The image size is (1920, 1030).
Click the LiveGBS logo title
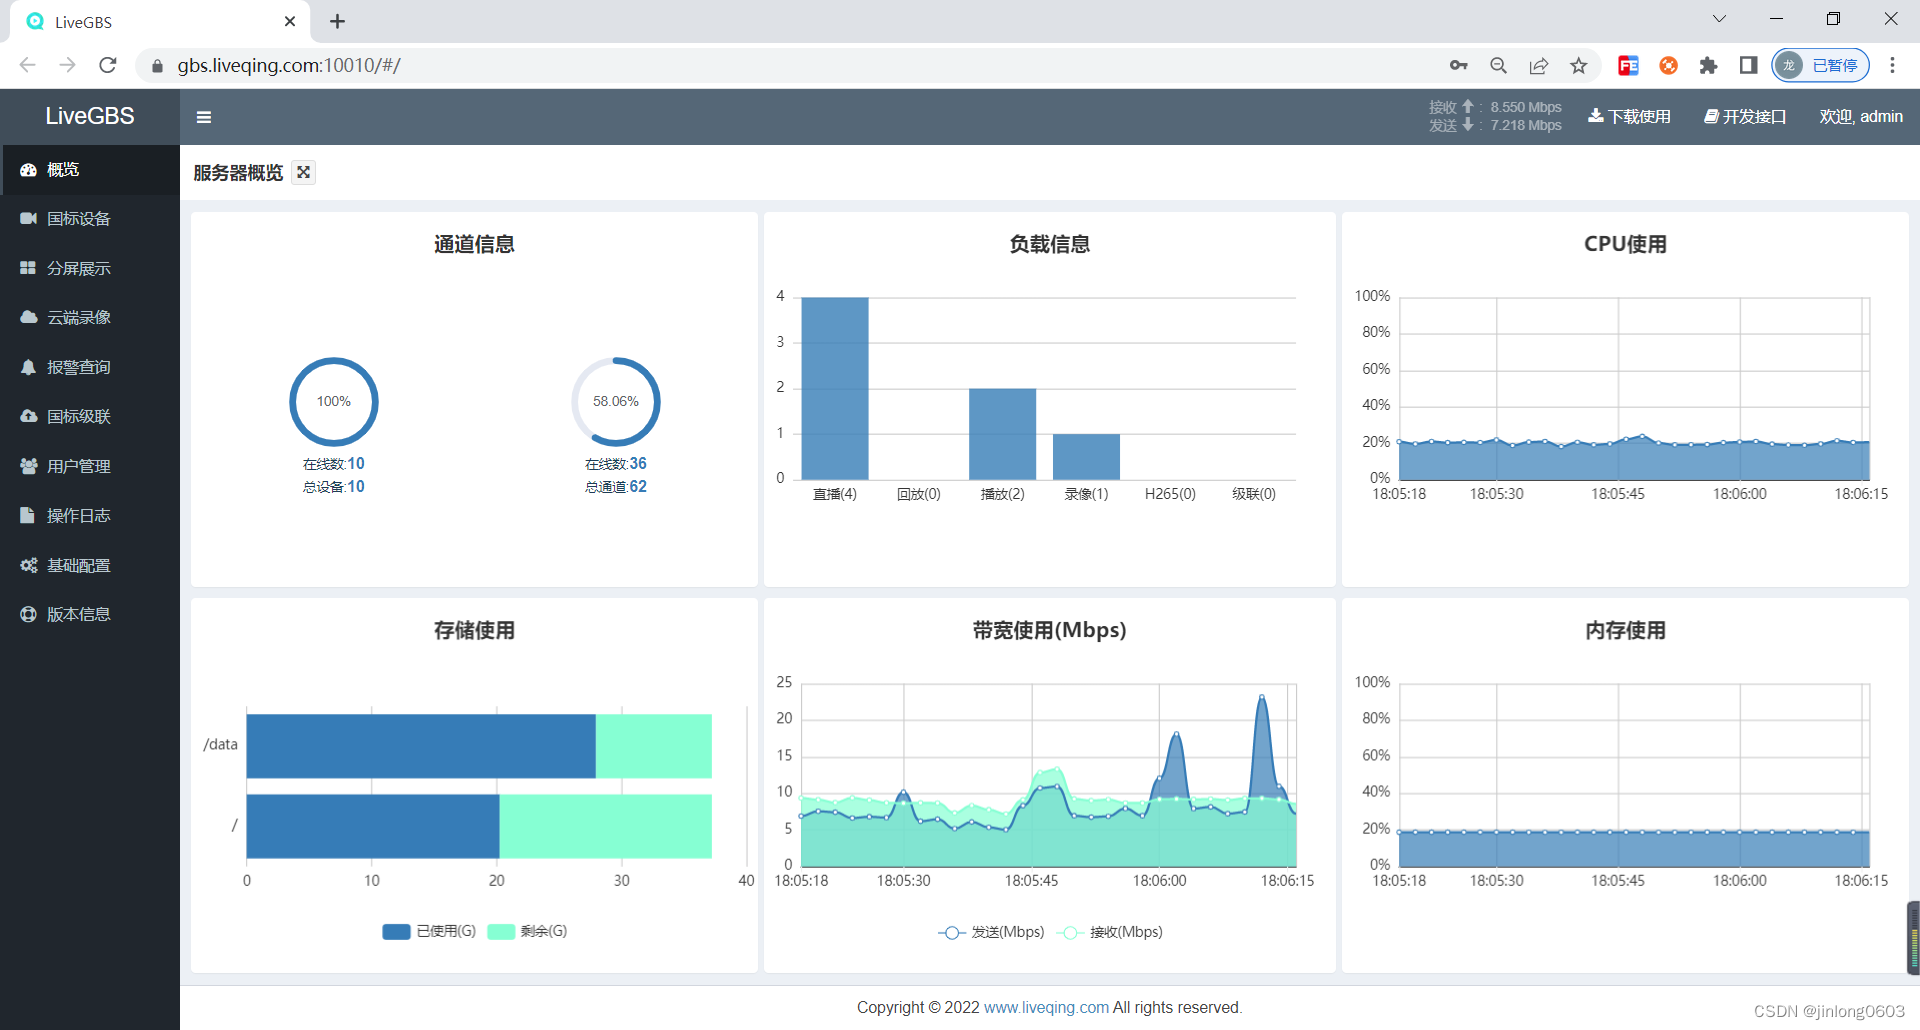pos(90,116)
